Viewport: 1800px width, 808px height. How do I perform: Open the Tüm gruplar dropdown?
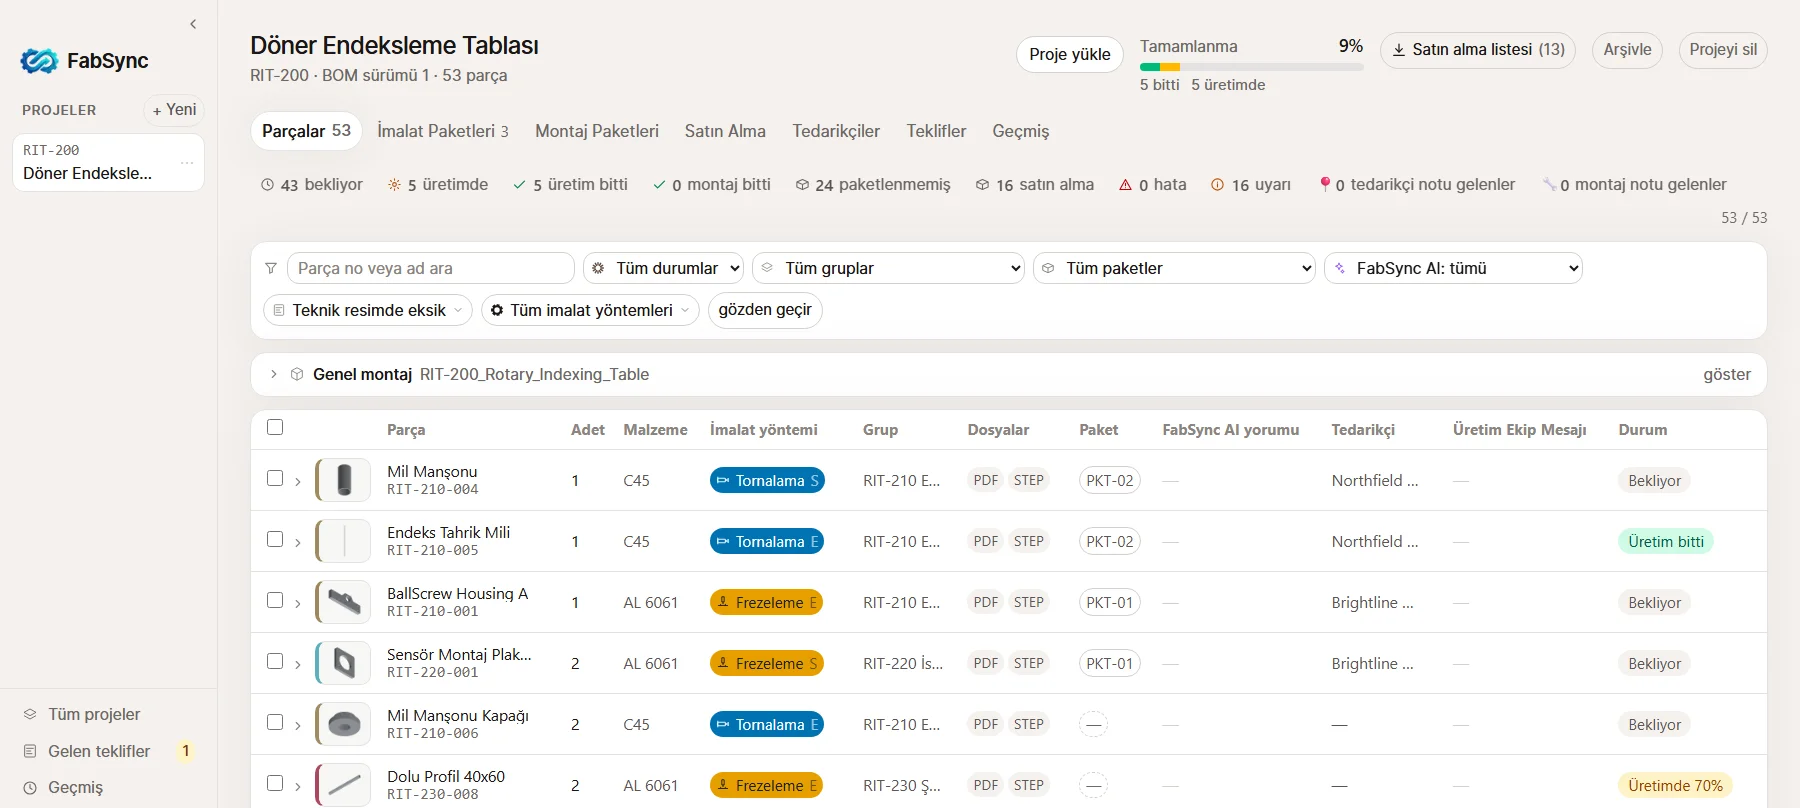(889, 268)
